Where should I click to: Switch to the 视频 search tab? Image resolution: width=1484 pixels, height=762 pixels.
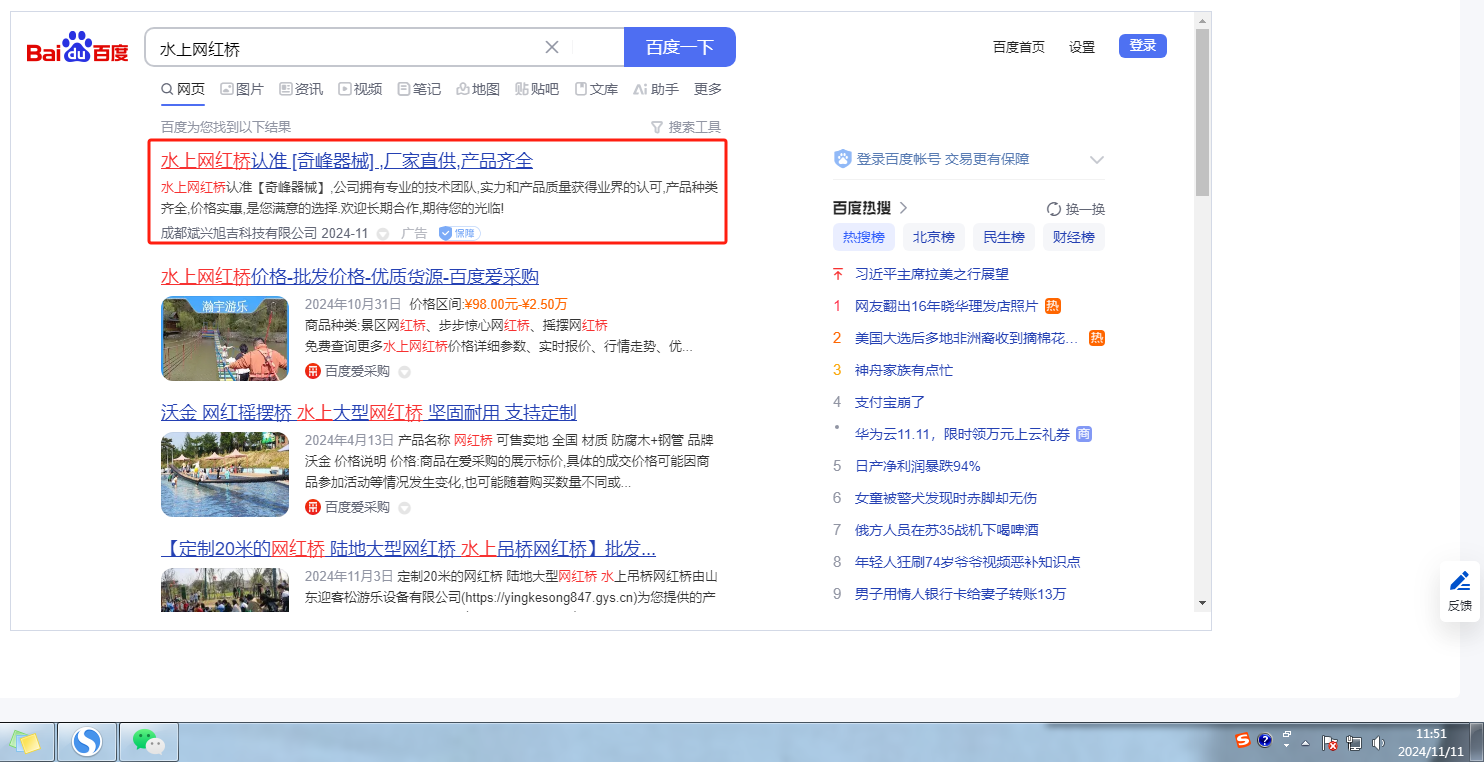360,89
